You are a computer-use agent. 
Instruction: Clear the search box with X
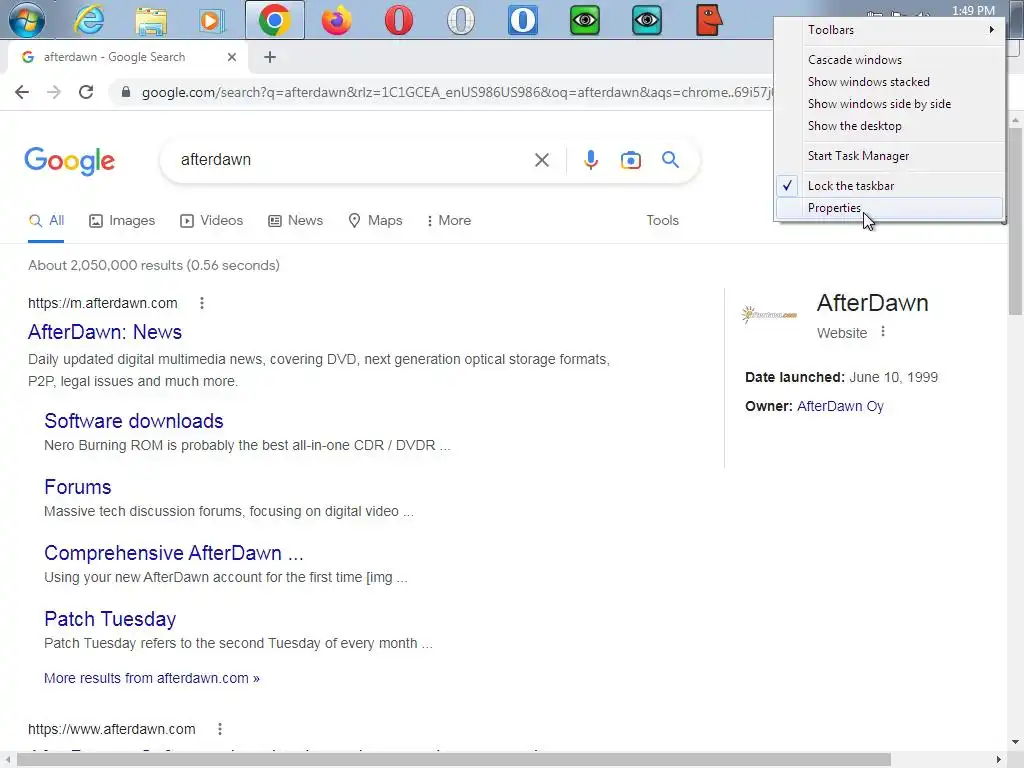click(x=541, y=160)
